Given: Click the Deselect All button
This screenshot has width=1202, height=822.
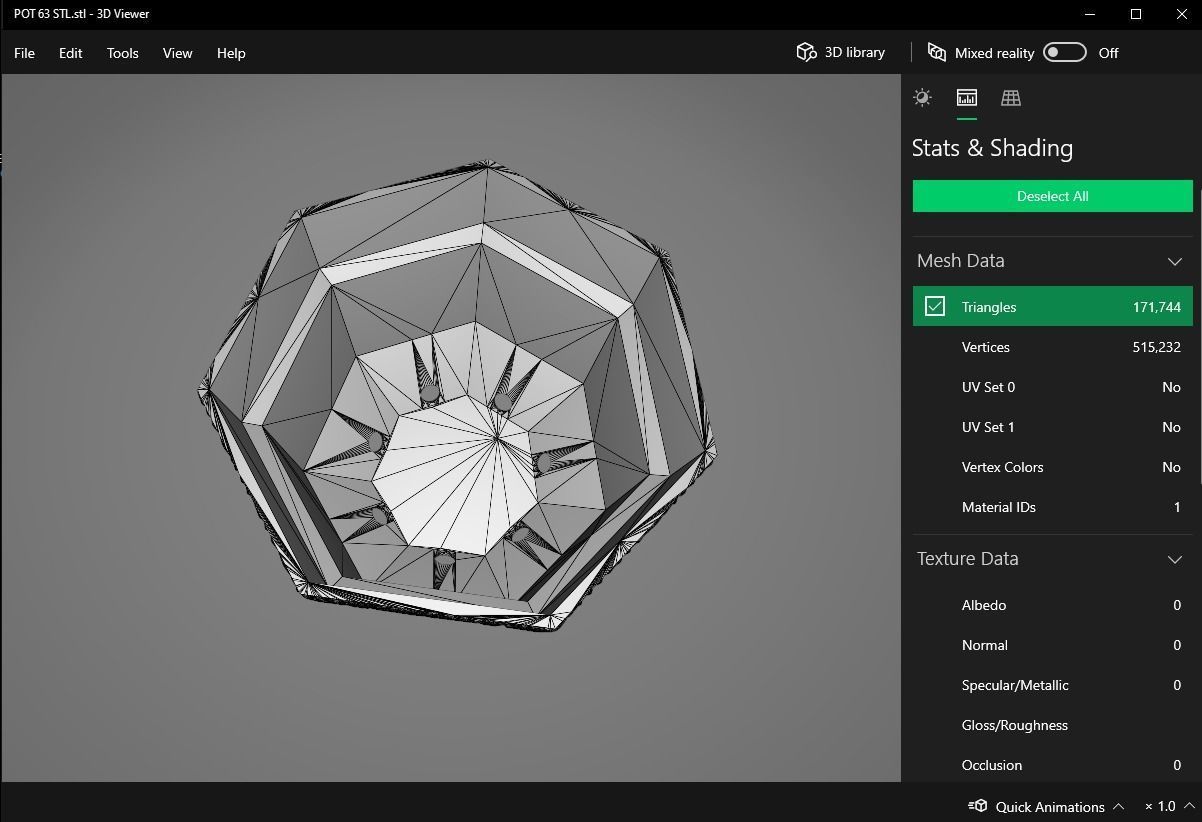Looking at the screenshot, I should [x=1052, y=196].
